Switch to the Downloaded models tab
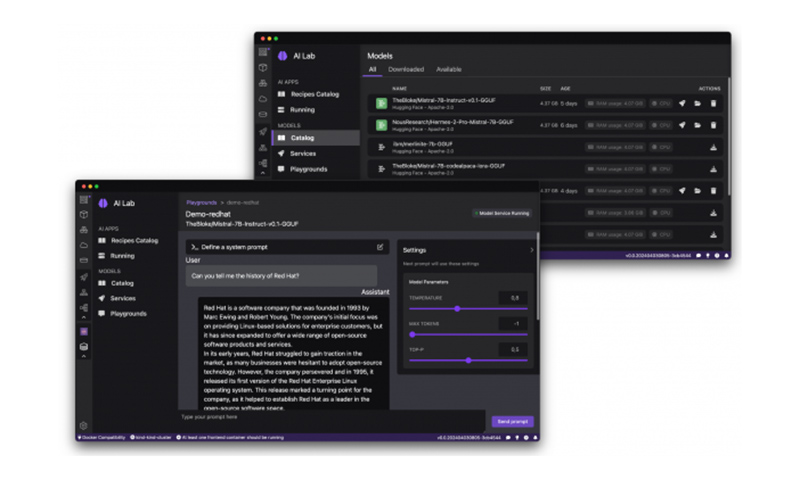Viewport: 800px width, 480px height. click(406, 69)
